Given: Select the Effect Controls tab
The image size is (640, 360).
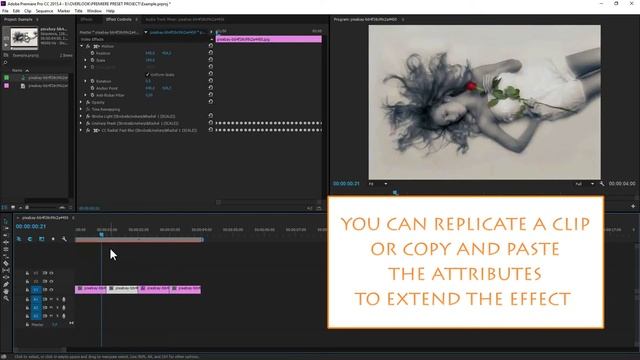Looking at the screenshot, I should pos(118,19).
